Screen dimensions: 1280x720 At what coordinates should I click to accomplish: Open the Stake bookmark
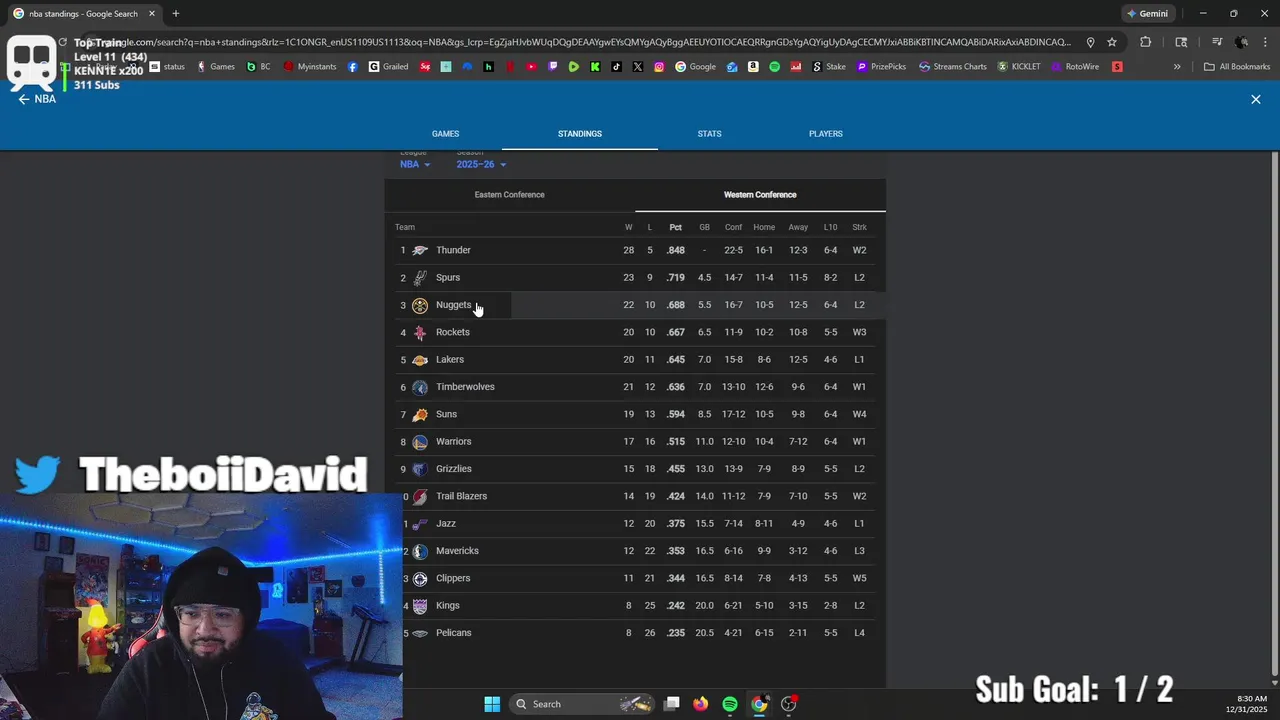pos(829,67)
